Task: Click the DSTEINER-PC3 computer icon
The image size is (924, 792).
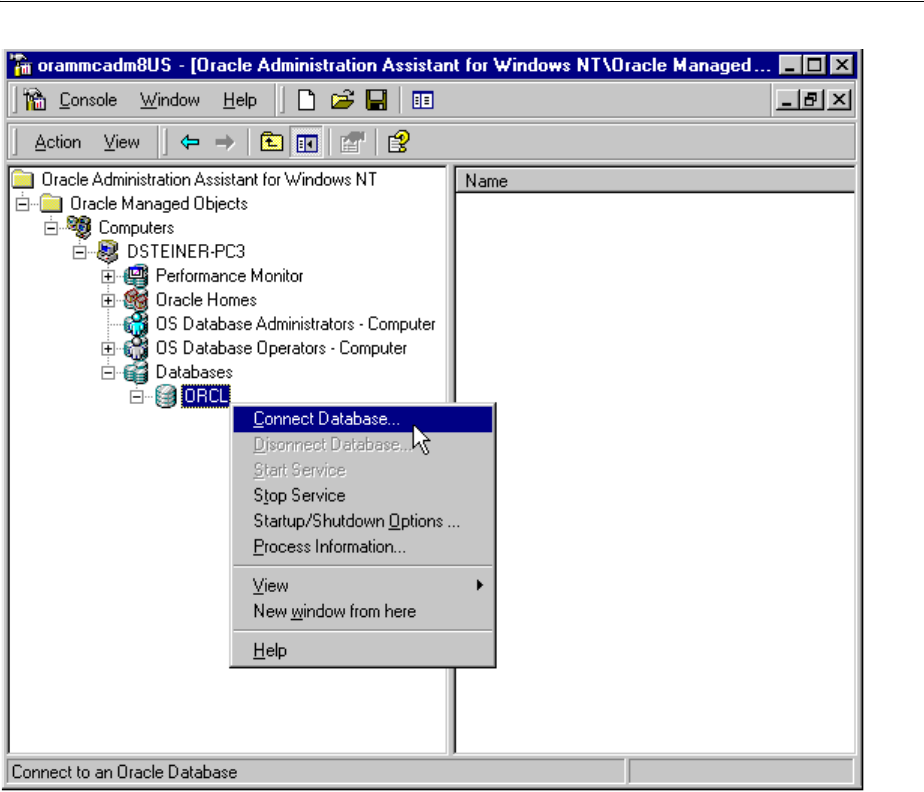Action: (x=107, y=252)
